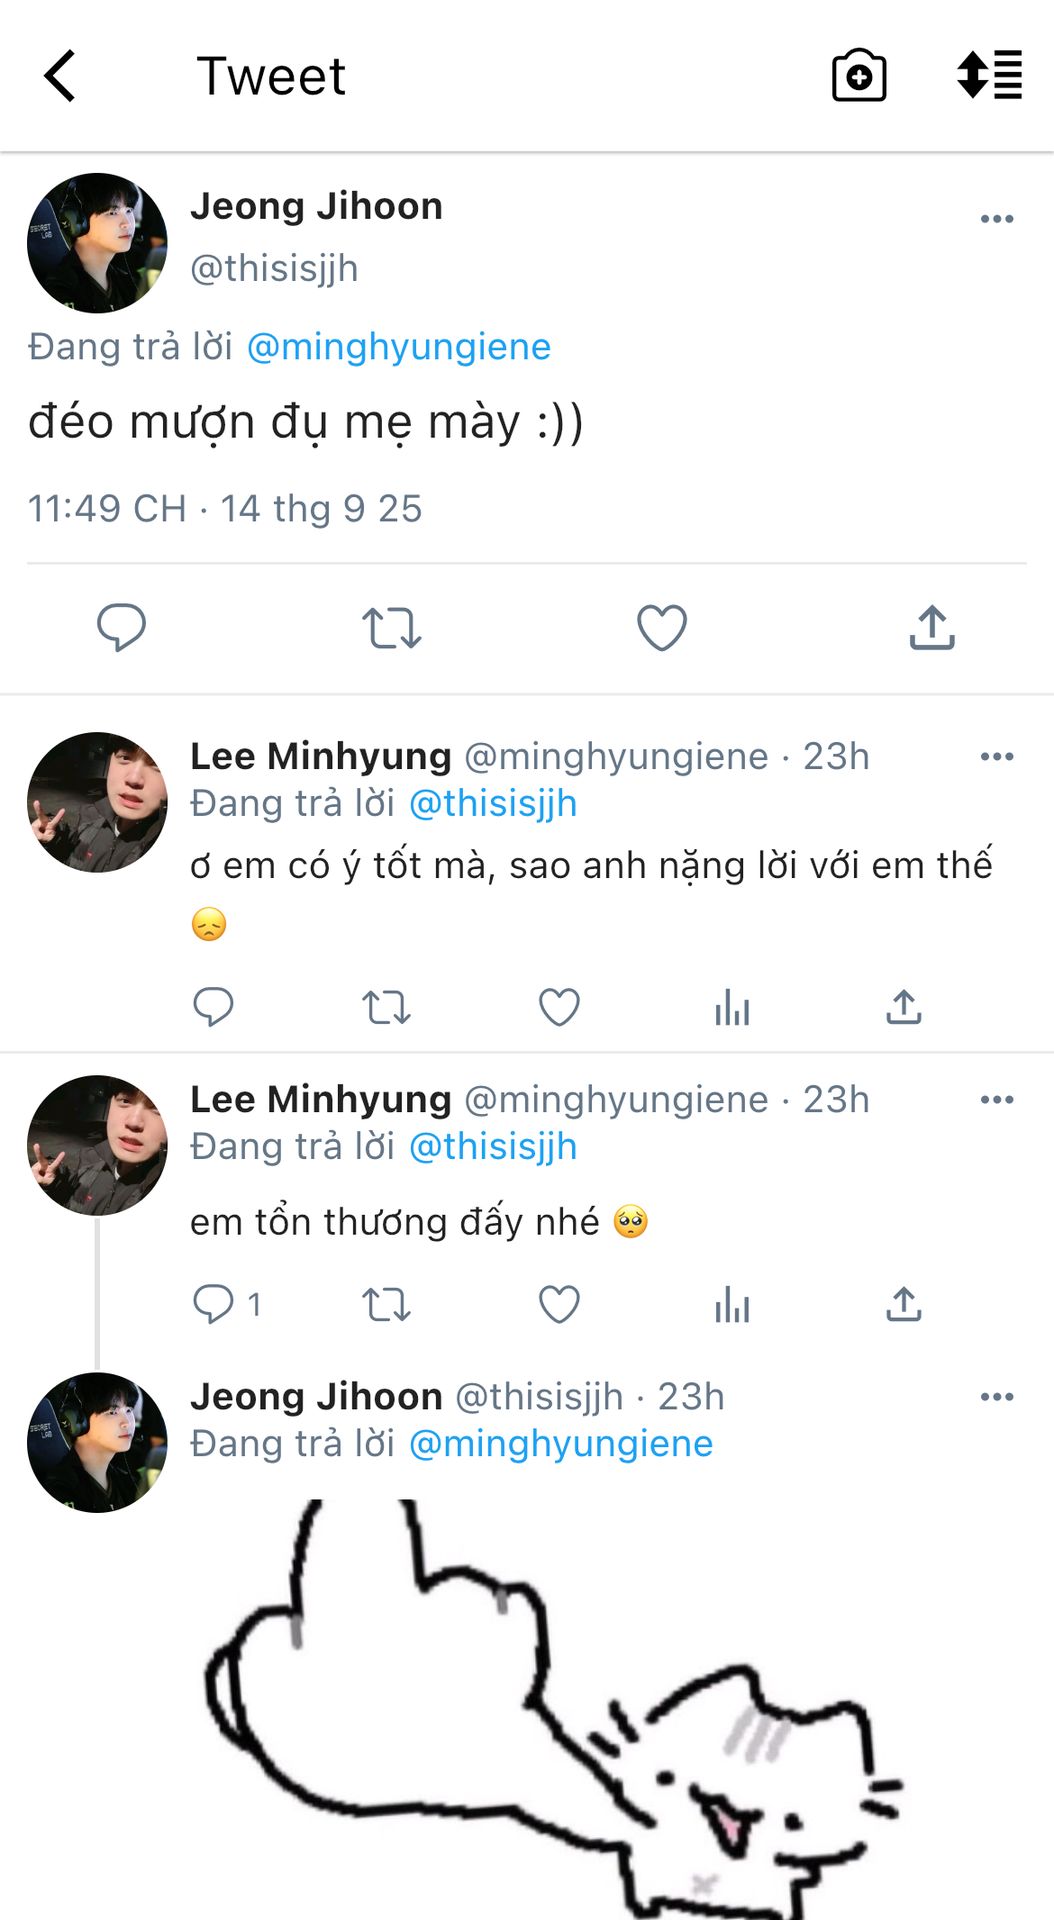Open more options on the main tweet
The image size is (1054, 1920).
pyautogui.click(x=997, y=219)
